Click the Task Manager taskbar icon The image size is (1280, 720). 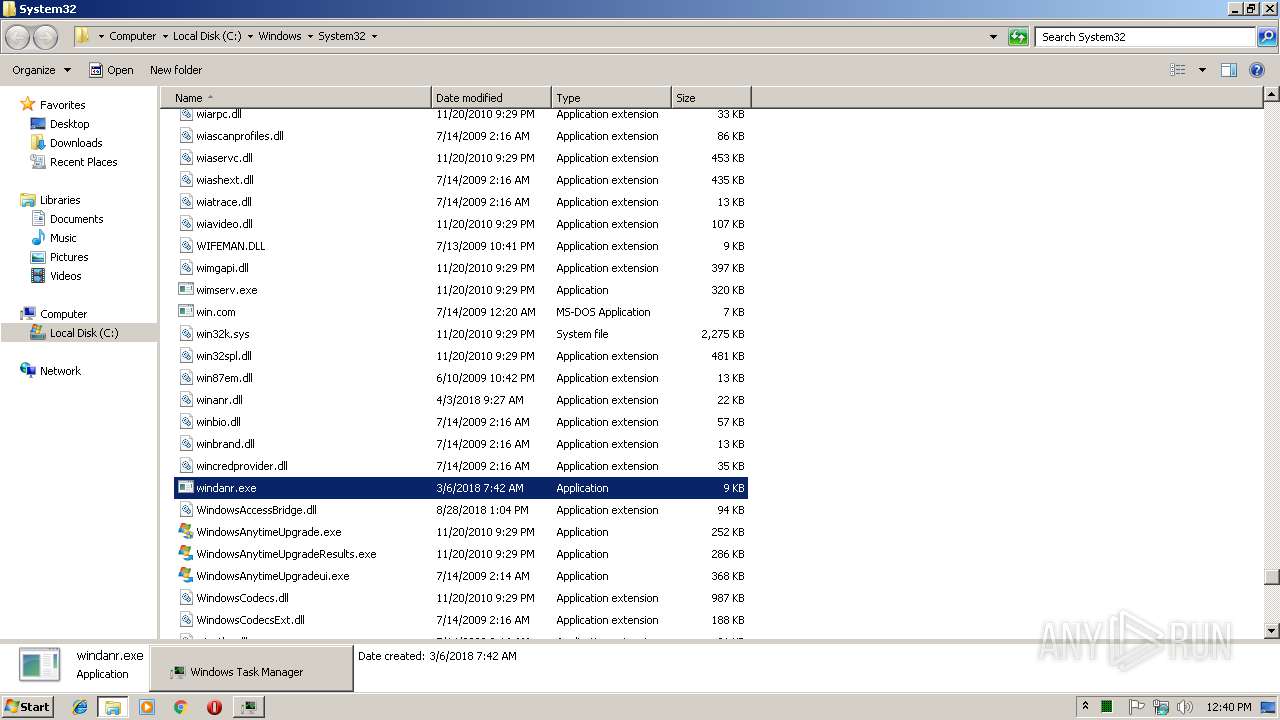(x=248, y=707)
